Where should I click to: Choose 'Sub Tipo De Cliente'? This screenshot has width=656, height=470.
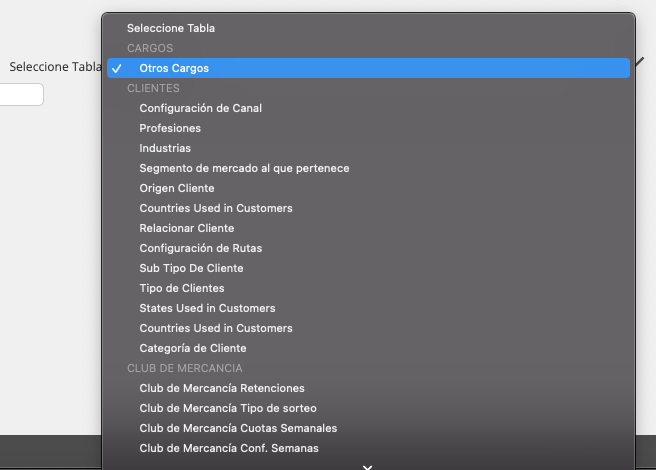coord(368,268)
